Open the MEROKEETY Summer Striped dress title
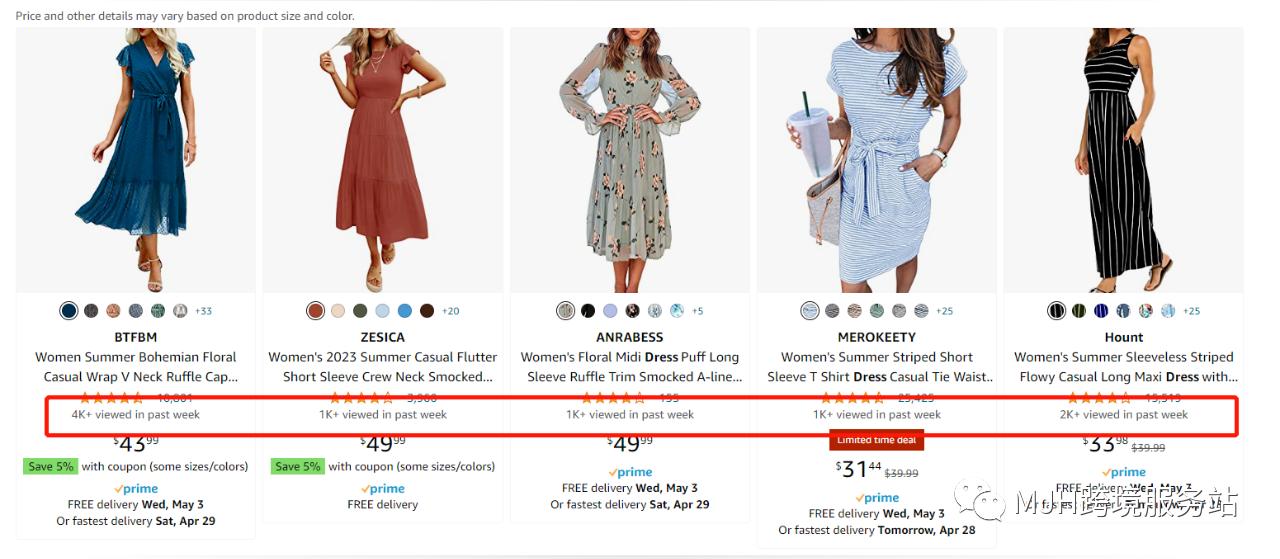 (877, 367)
